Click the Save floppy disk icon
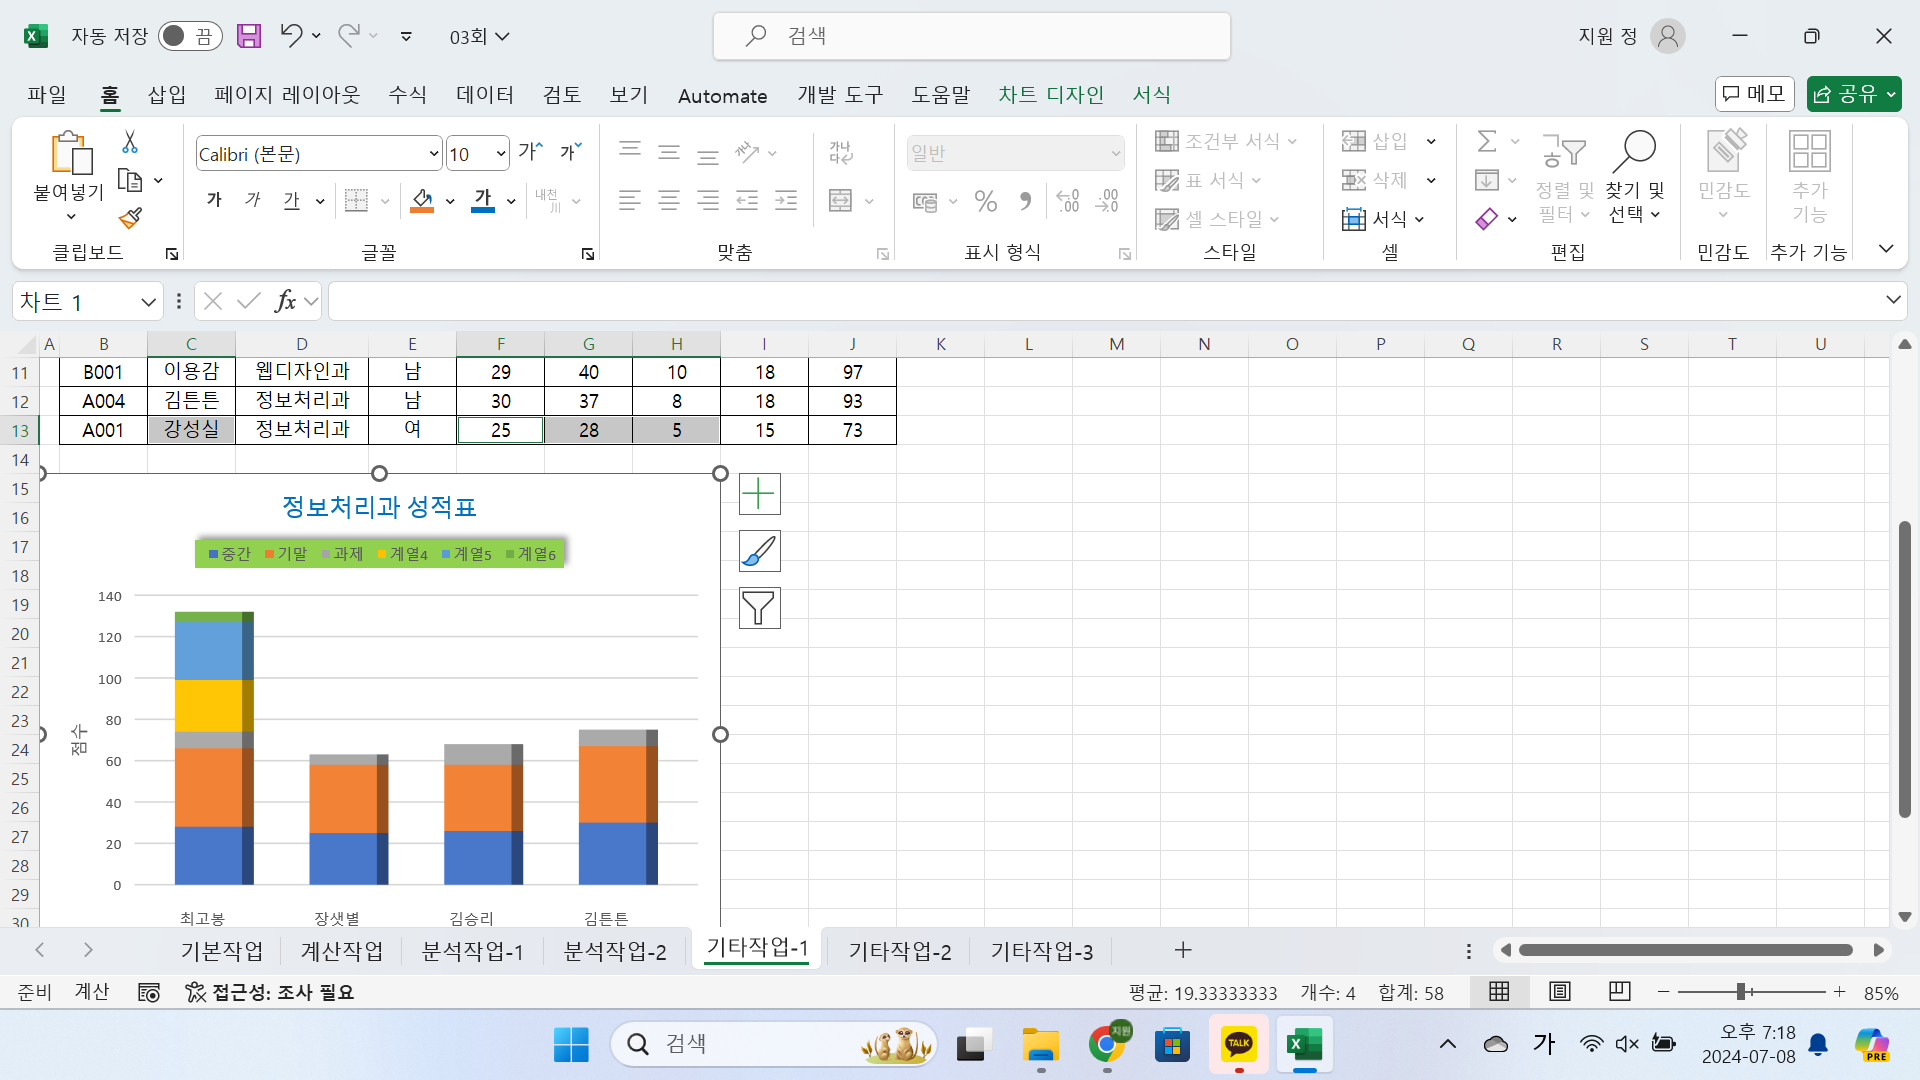Viewport: 1920px width, 1080px height. (x=248, y=37)
